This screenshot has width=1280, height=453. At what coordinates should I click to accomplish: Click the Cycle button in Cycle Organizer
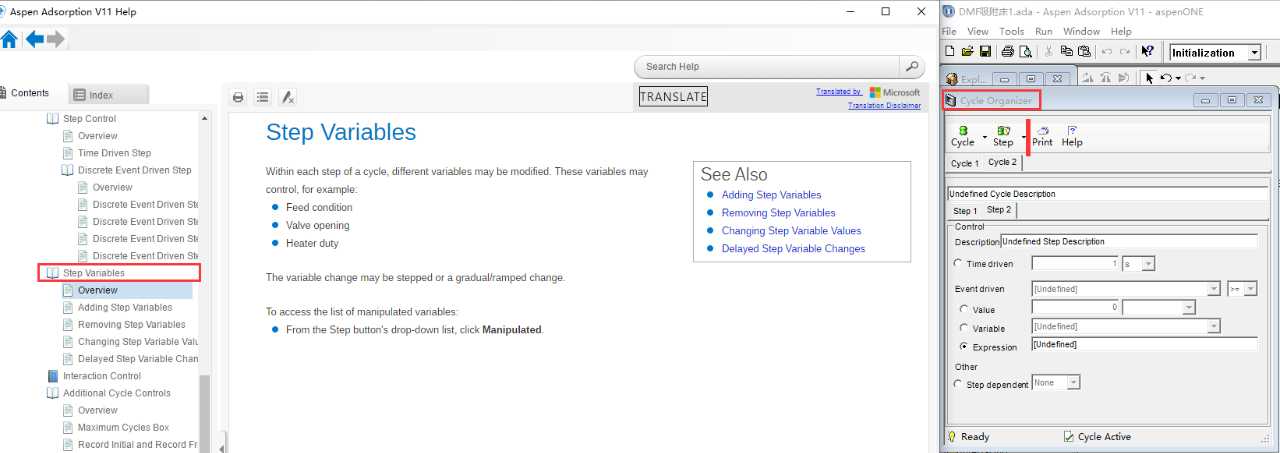coord(962,136)
